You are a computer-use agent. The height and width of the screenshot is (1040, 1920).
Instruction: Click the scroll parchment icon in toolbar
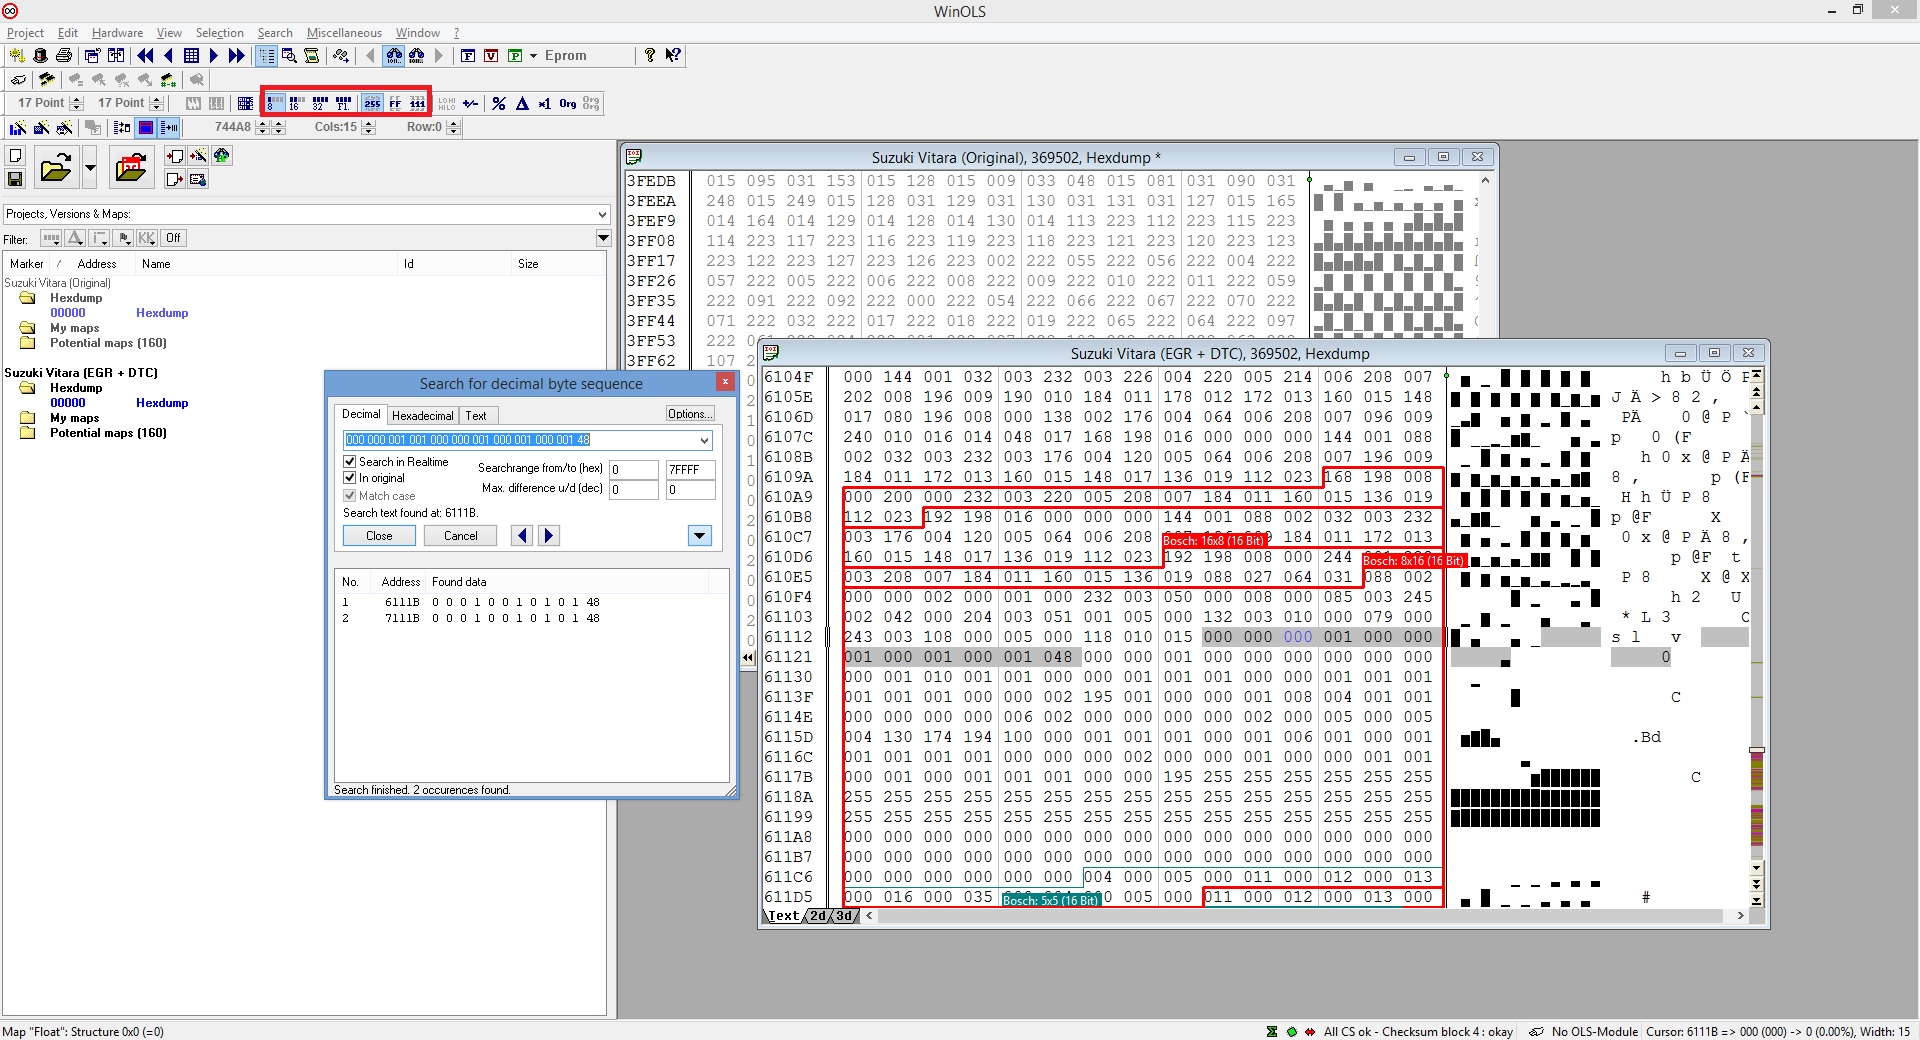pyautogui.click(x=312, y=56)
